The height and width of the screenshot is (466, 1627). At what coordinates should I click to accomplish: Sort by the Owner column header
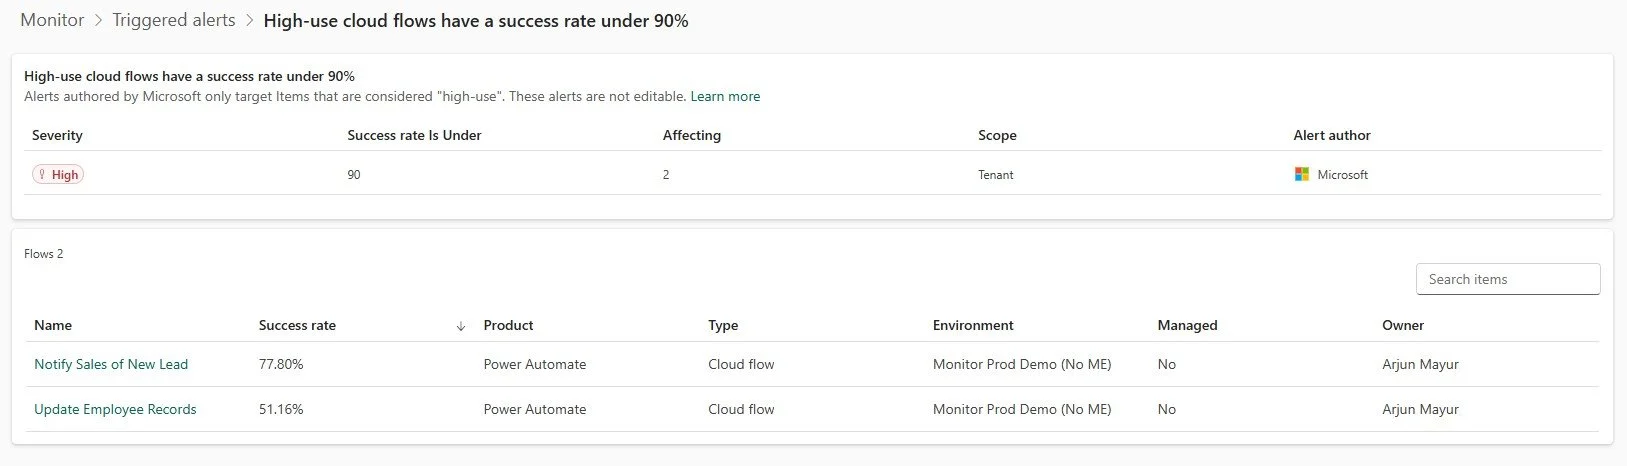pos(1403,325)
